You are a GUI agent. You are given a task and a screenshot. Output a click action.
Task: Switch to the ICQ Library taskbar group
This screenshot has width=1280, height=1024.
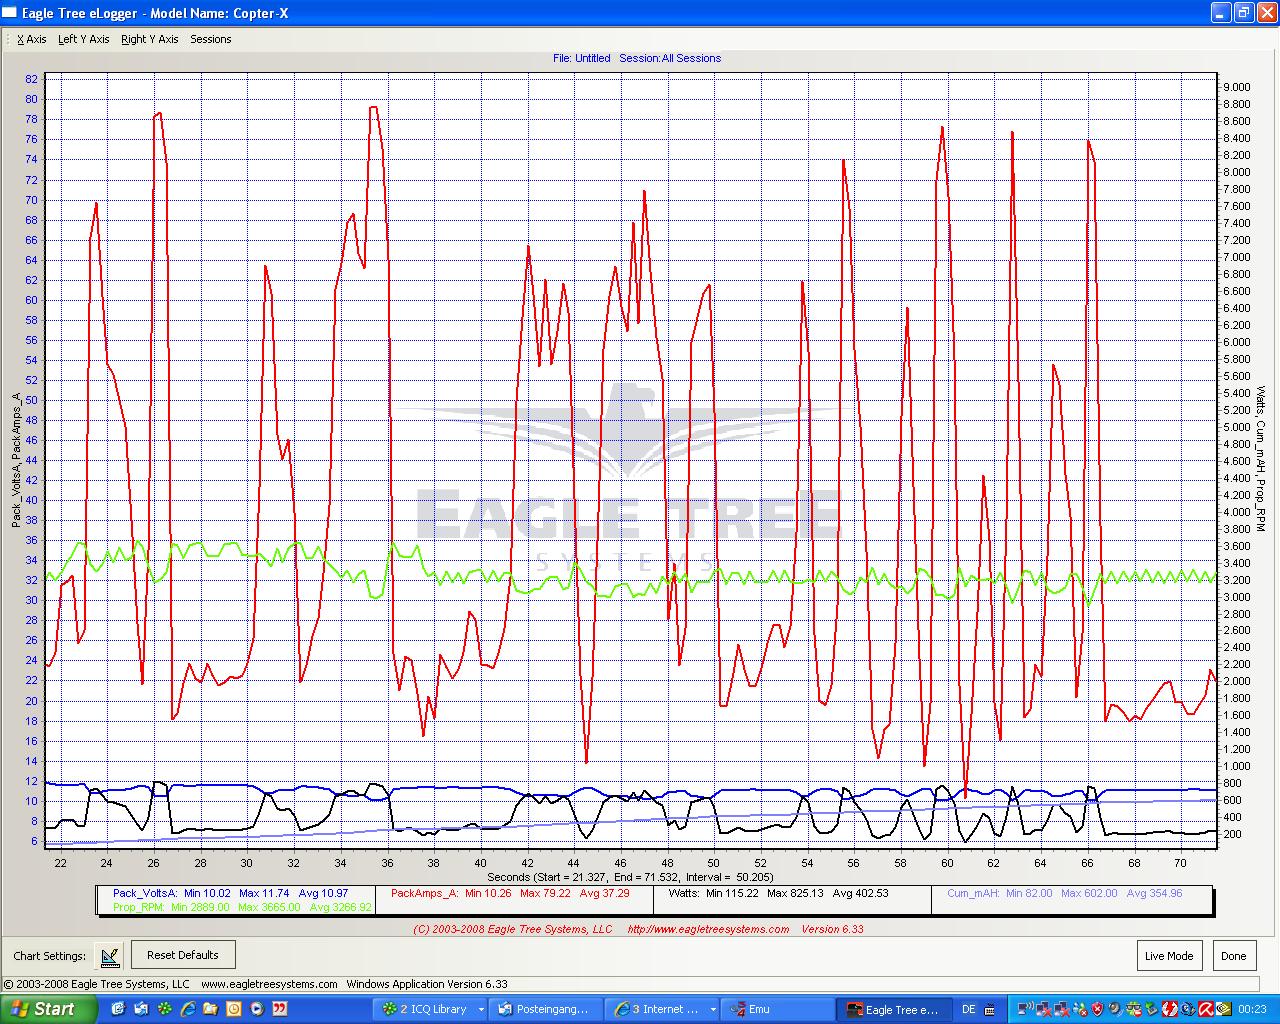tap(432, 1010)
